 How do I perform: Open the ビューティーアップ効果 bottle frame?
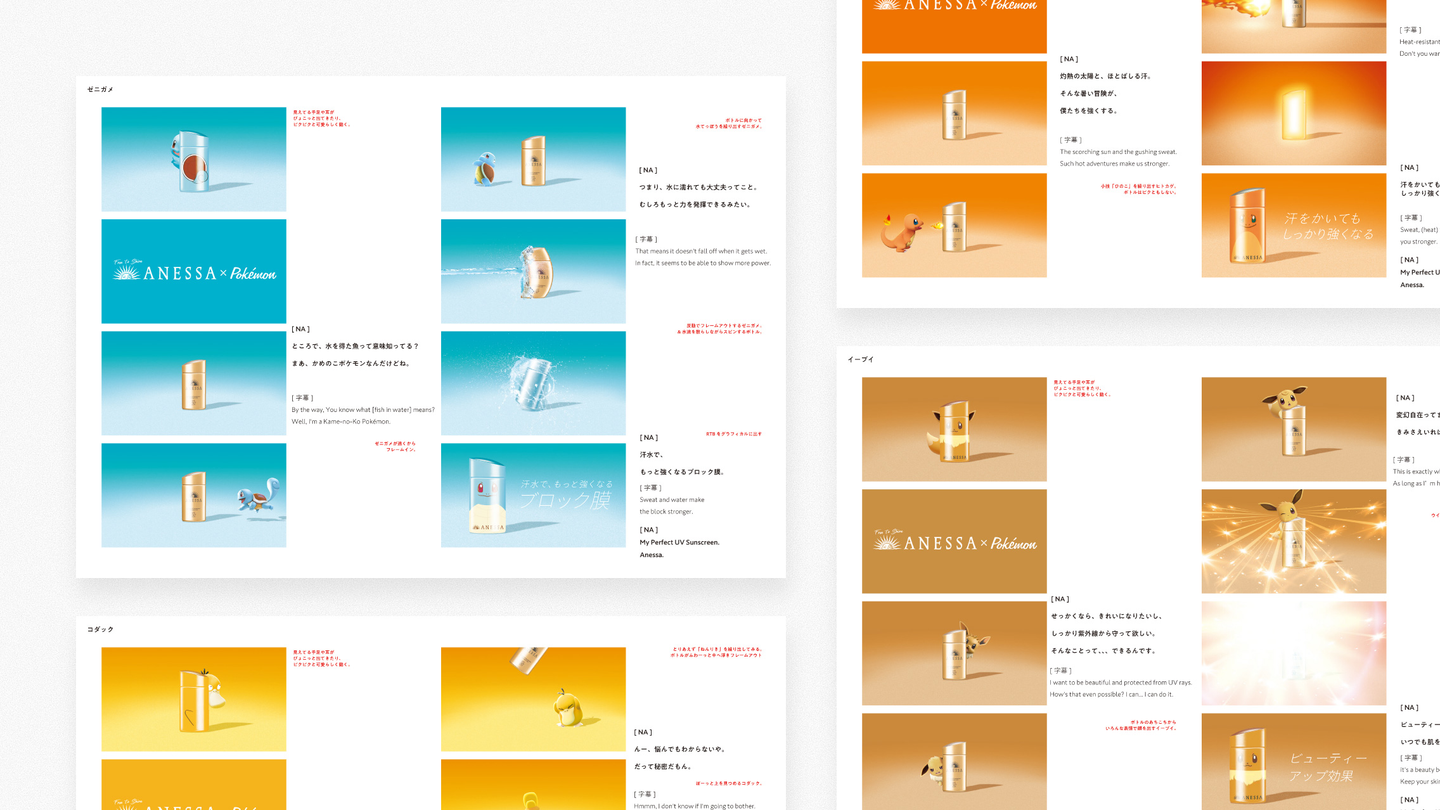pyautogui.click(x=1294, y=761)
